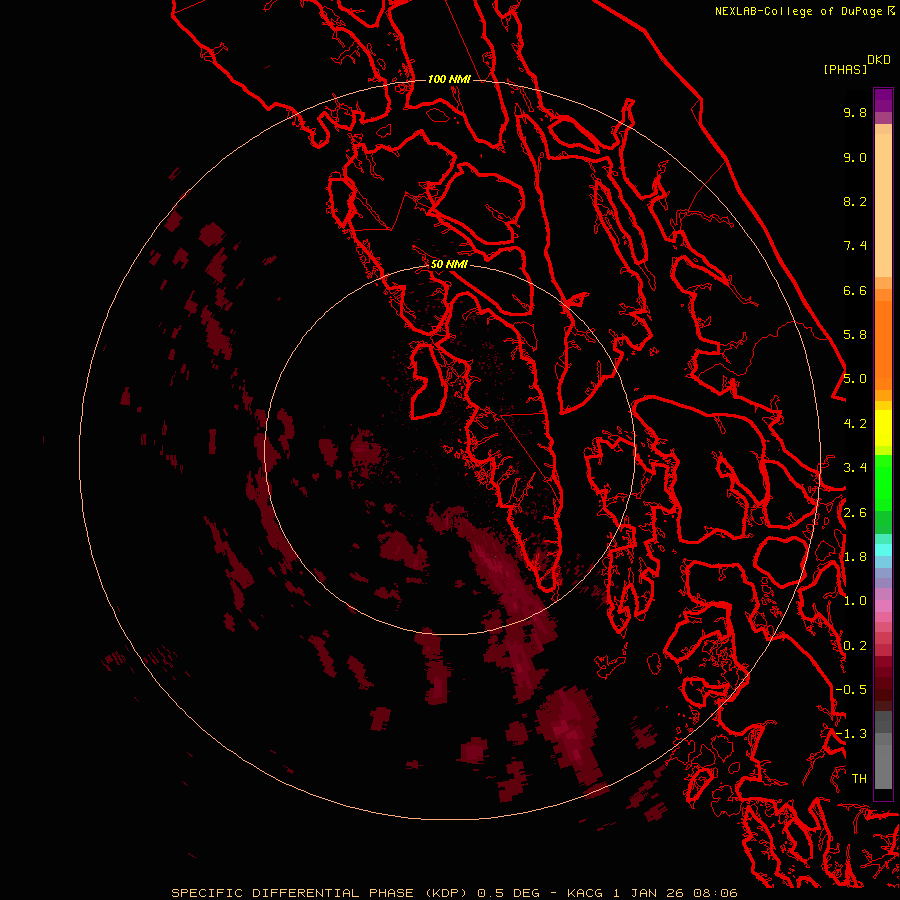
Task: Click the 9.0 value on the color scale
Action: [x=855, y=157]
